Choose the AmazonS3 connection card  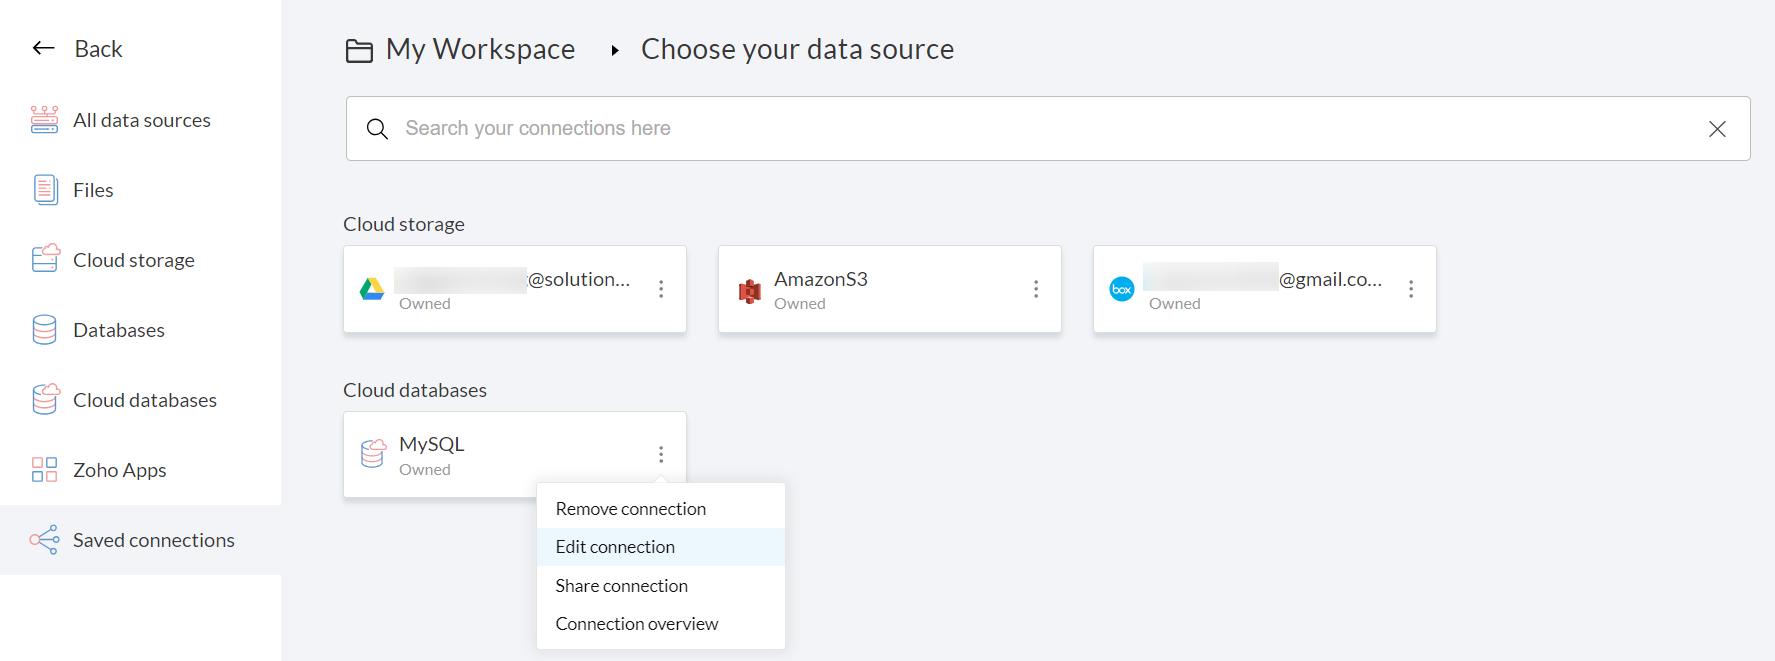click(x=888, y=289)
